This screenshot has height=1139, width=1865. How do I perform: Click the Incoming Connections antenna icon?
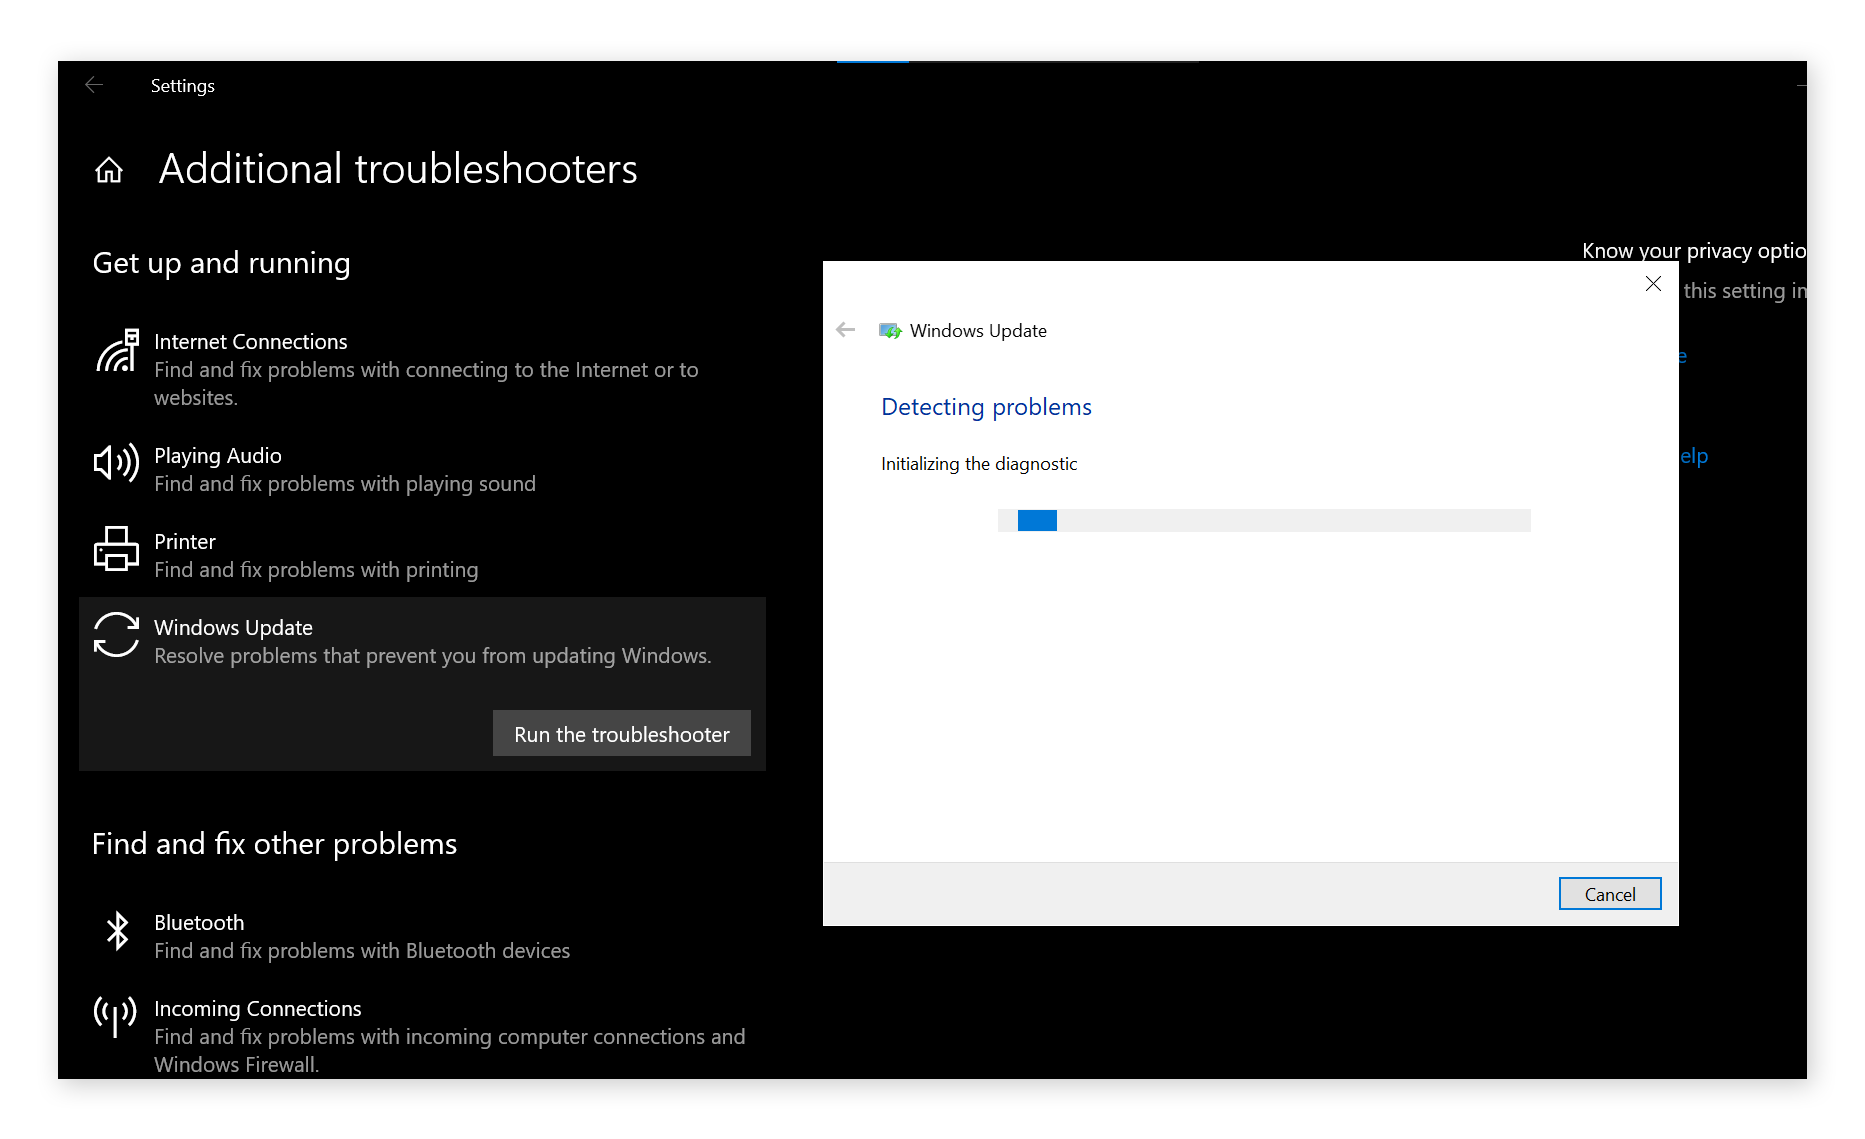click(114, 1016)
